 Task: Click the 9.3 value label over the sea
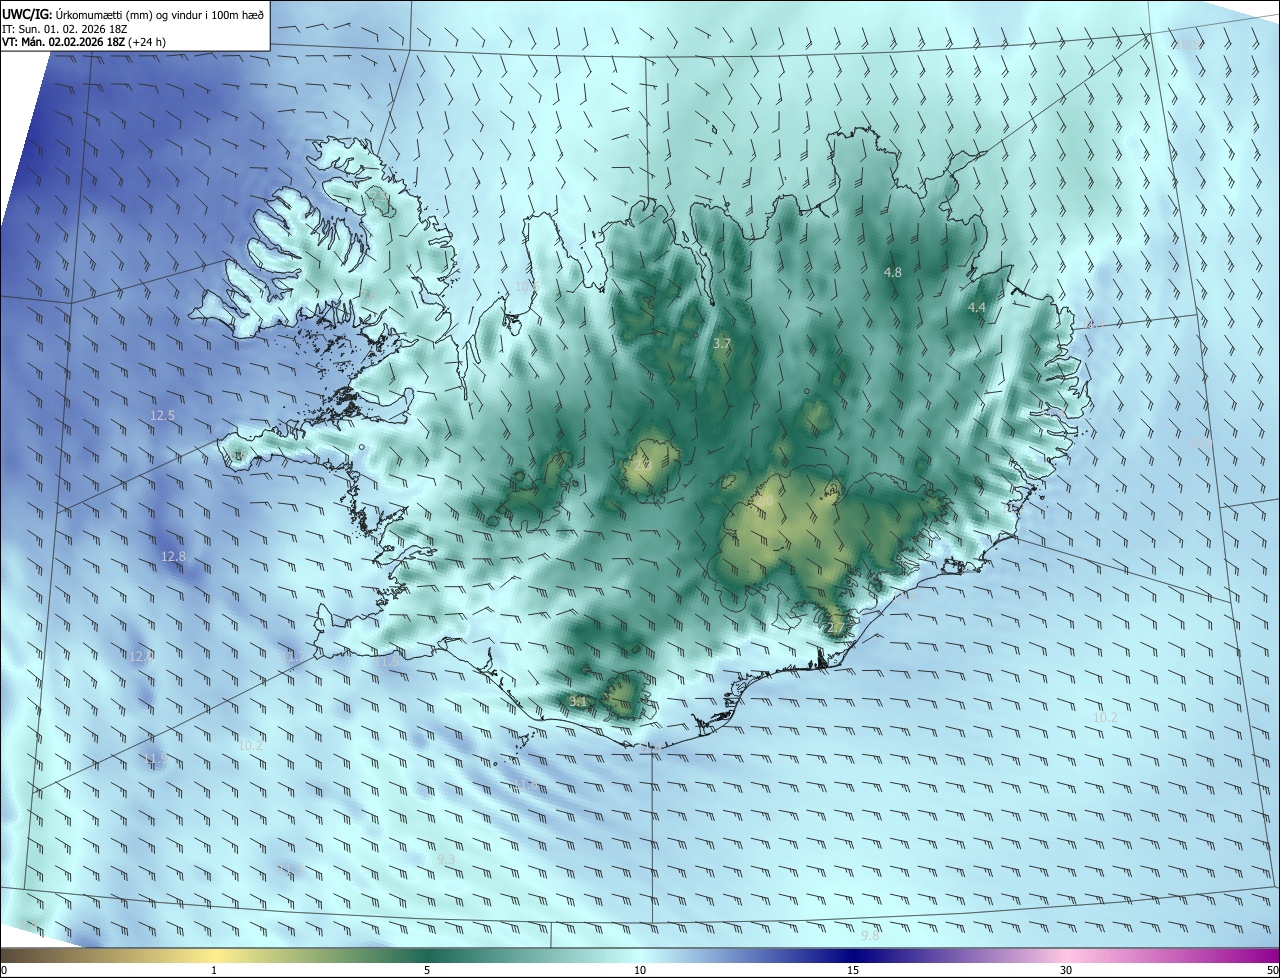(x=446, y=859)
